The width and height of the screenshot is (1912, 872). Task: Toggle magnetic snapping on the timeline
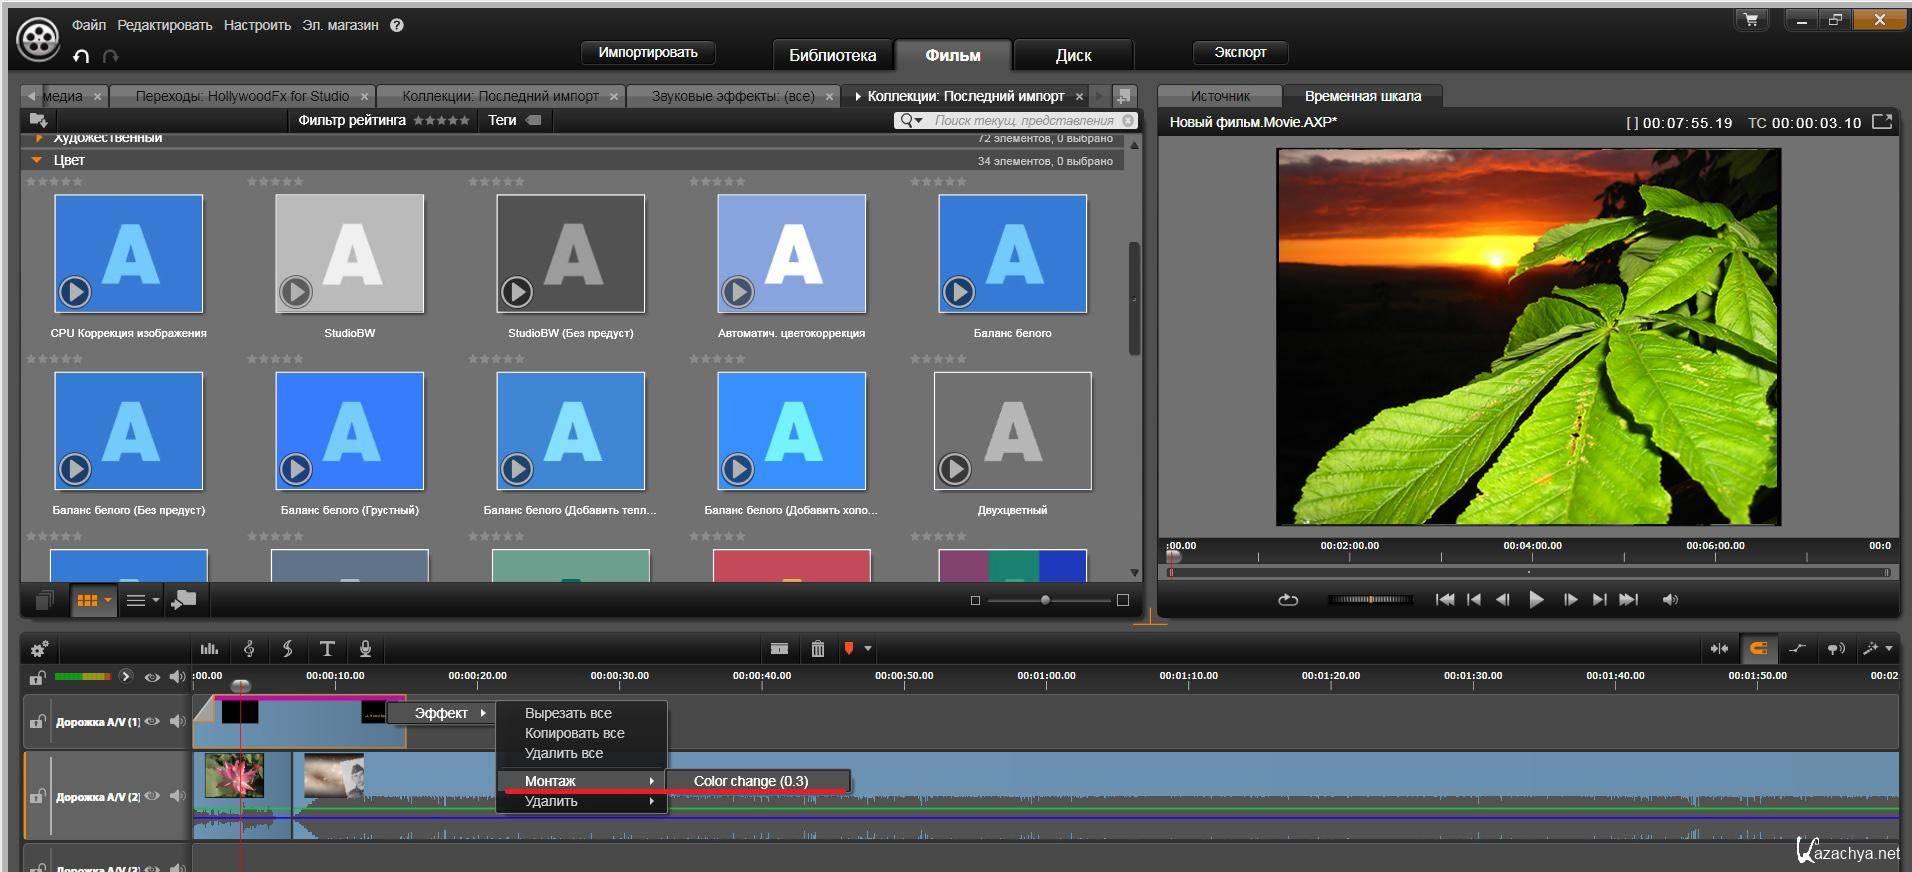click(x=1758, y=649)
